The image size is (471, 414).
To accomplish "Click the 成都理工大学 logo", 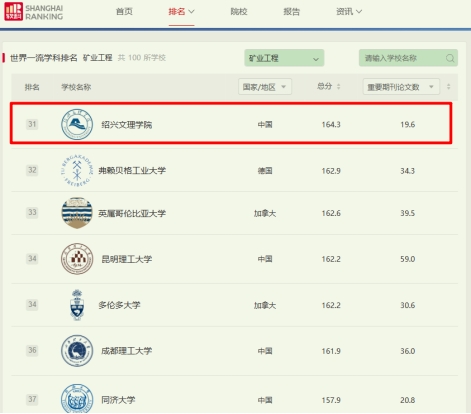I will 77,351.
